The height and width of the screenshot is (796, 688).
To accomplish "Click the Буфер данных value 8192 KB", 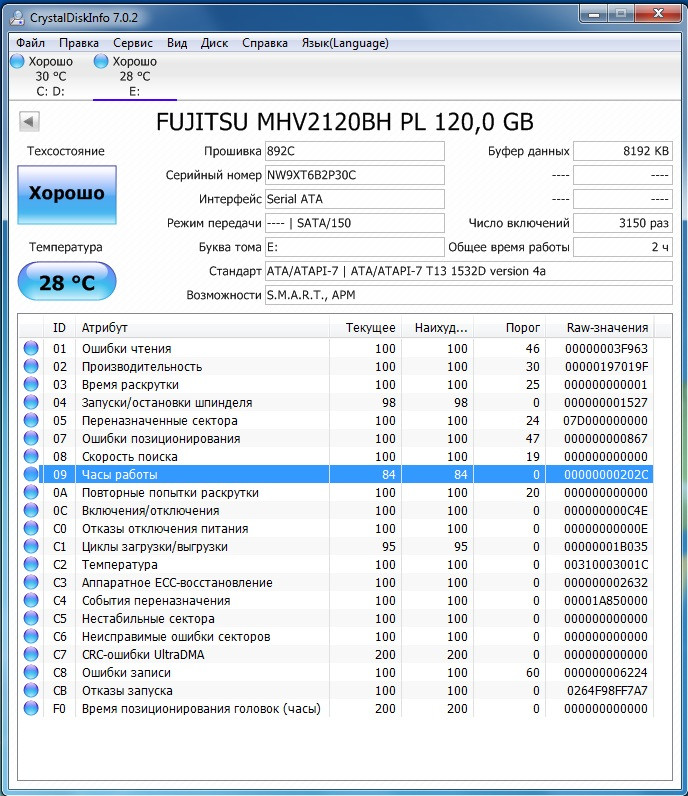I will click(x=623, y=151).
